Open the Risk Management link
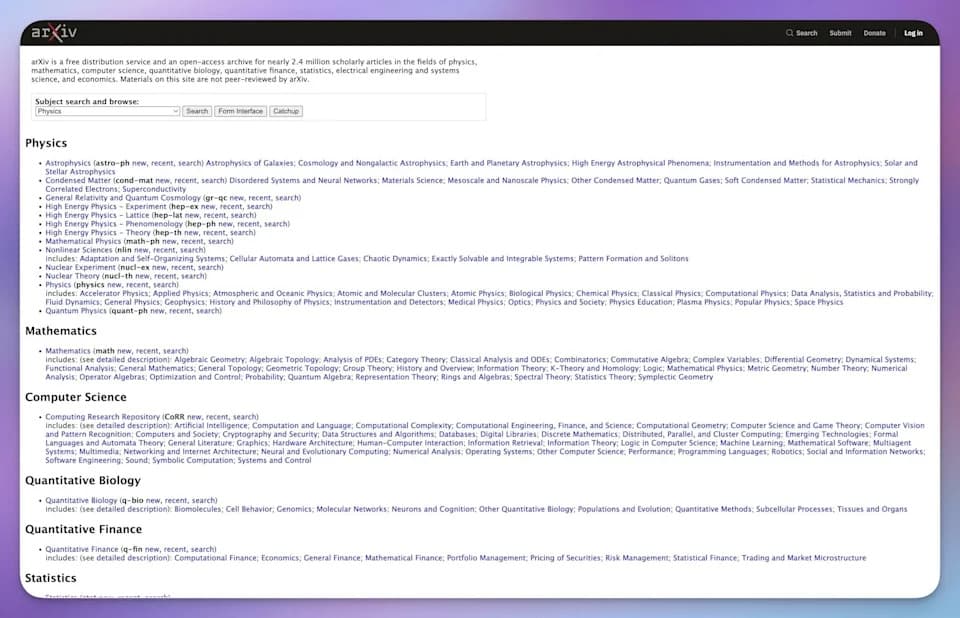 coord(637,558)
